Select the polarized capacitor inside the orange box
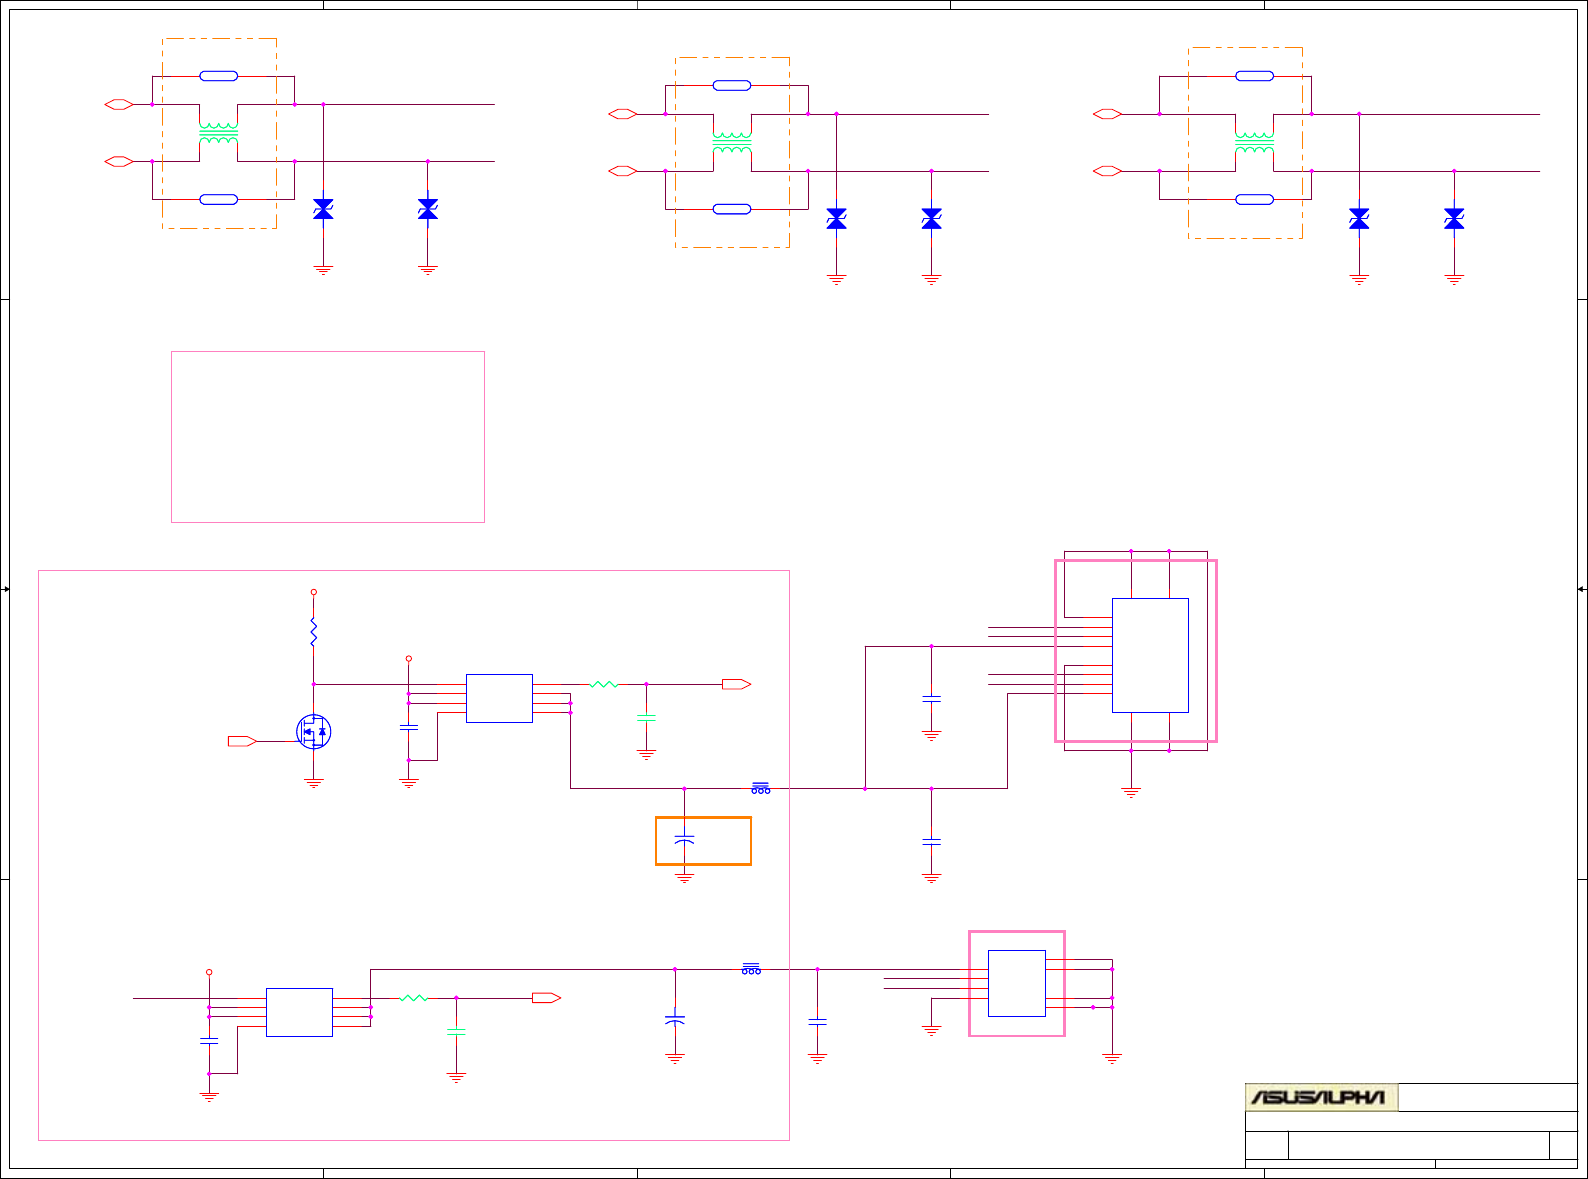 684,840
